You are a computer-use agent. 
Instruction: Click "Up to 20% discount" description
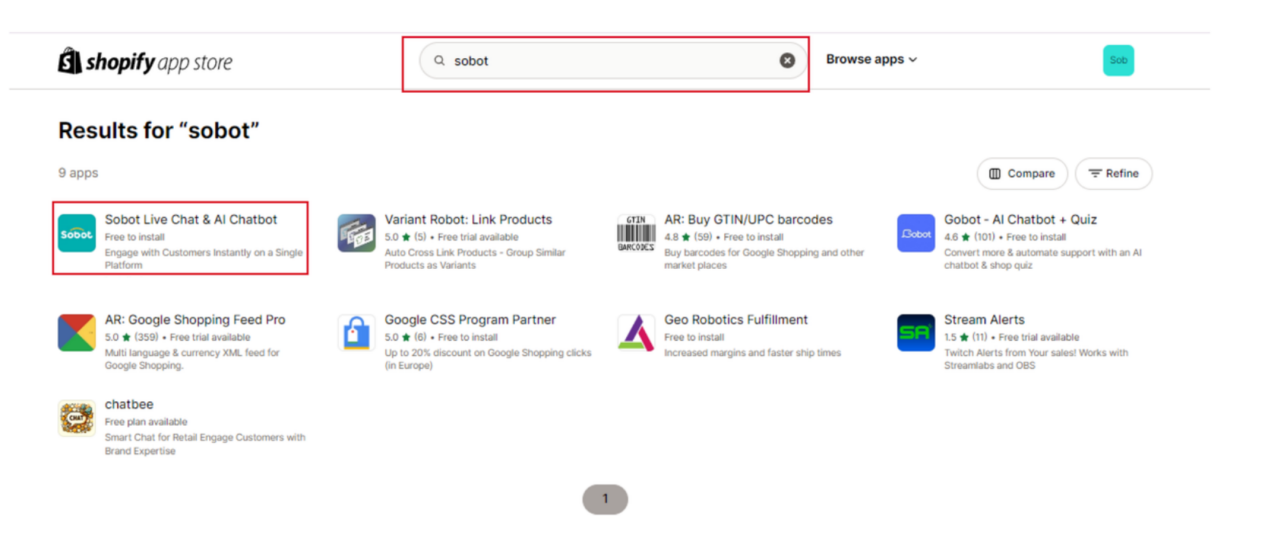[x=488, y=359]
